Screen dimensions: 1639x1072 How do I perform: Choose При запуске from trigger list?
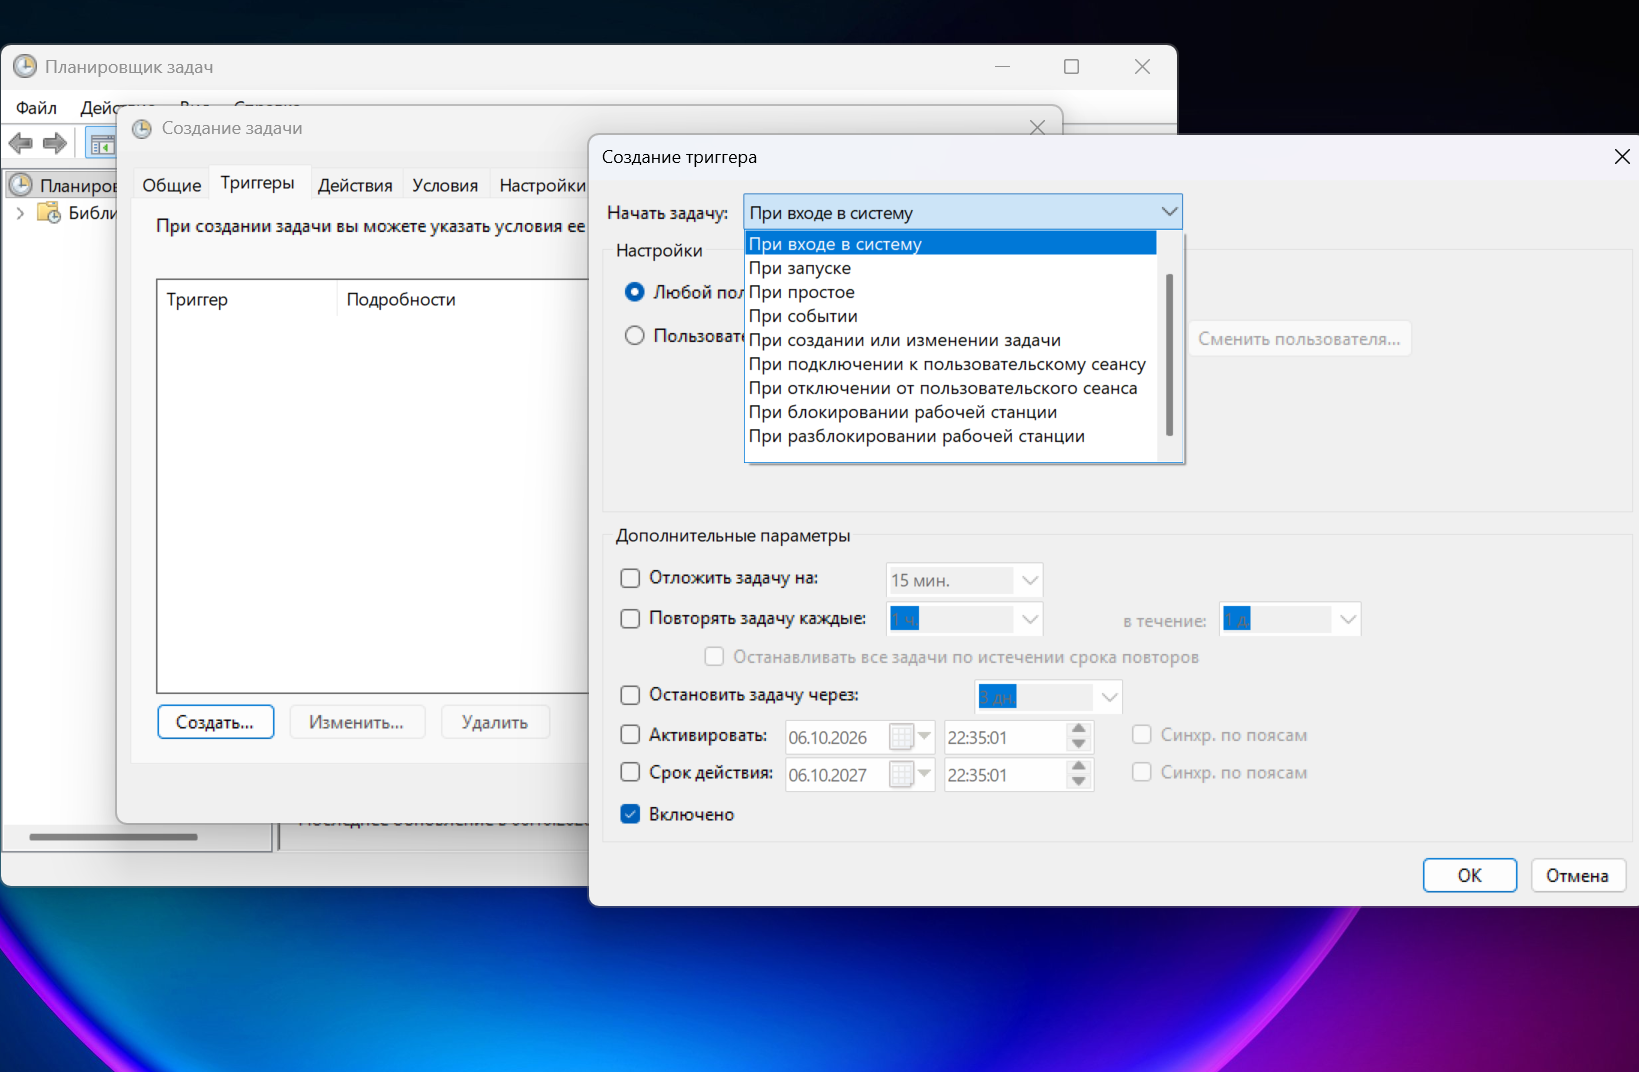click(x=951, y=268)
